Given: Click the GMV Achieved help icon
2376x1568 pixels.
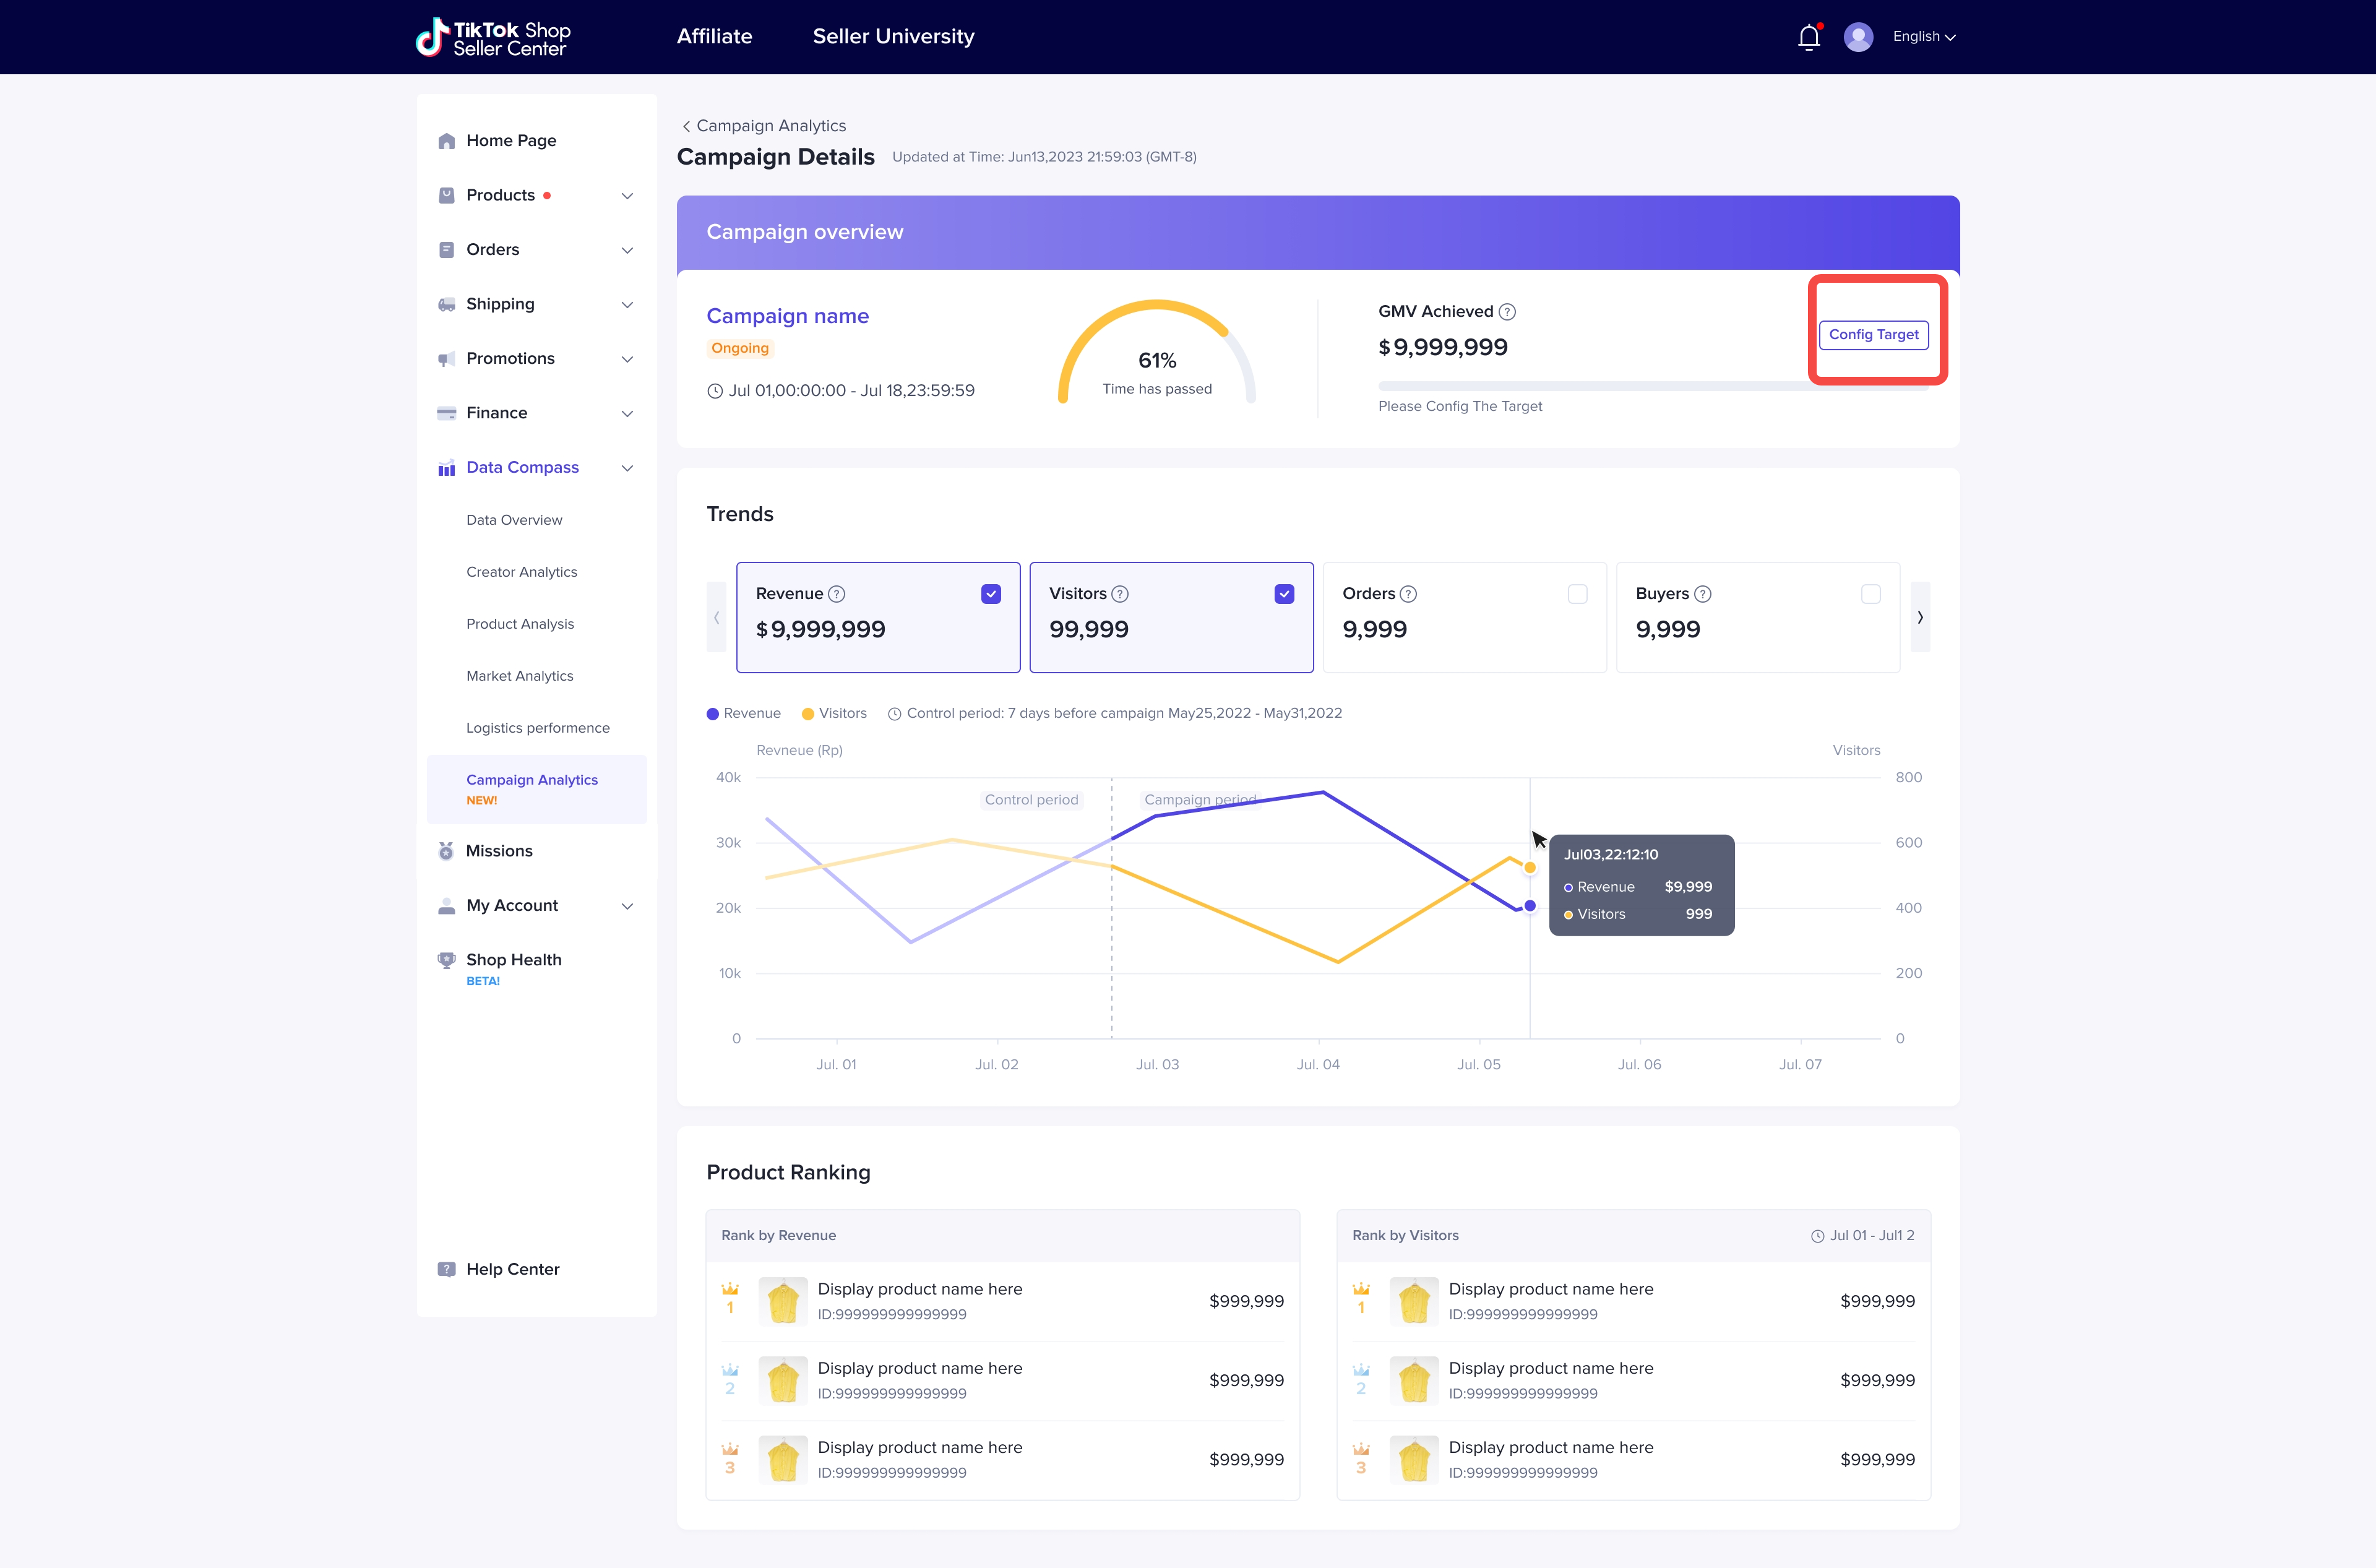Looking at the screenshot, I should 1507,312.
